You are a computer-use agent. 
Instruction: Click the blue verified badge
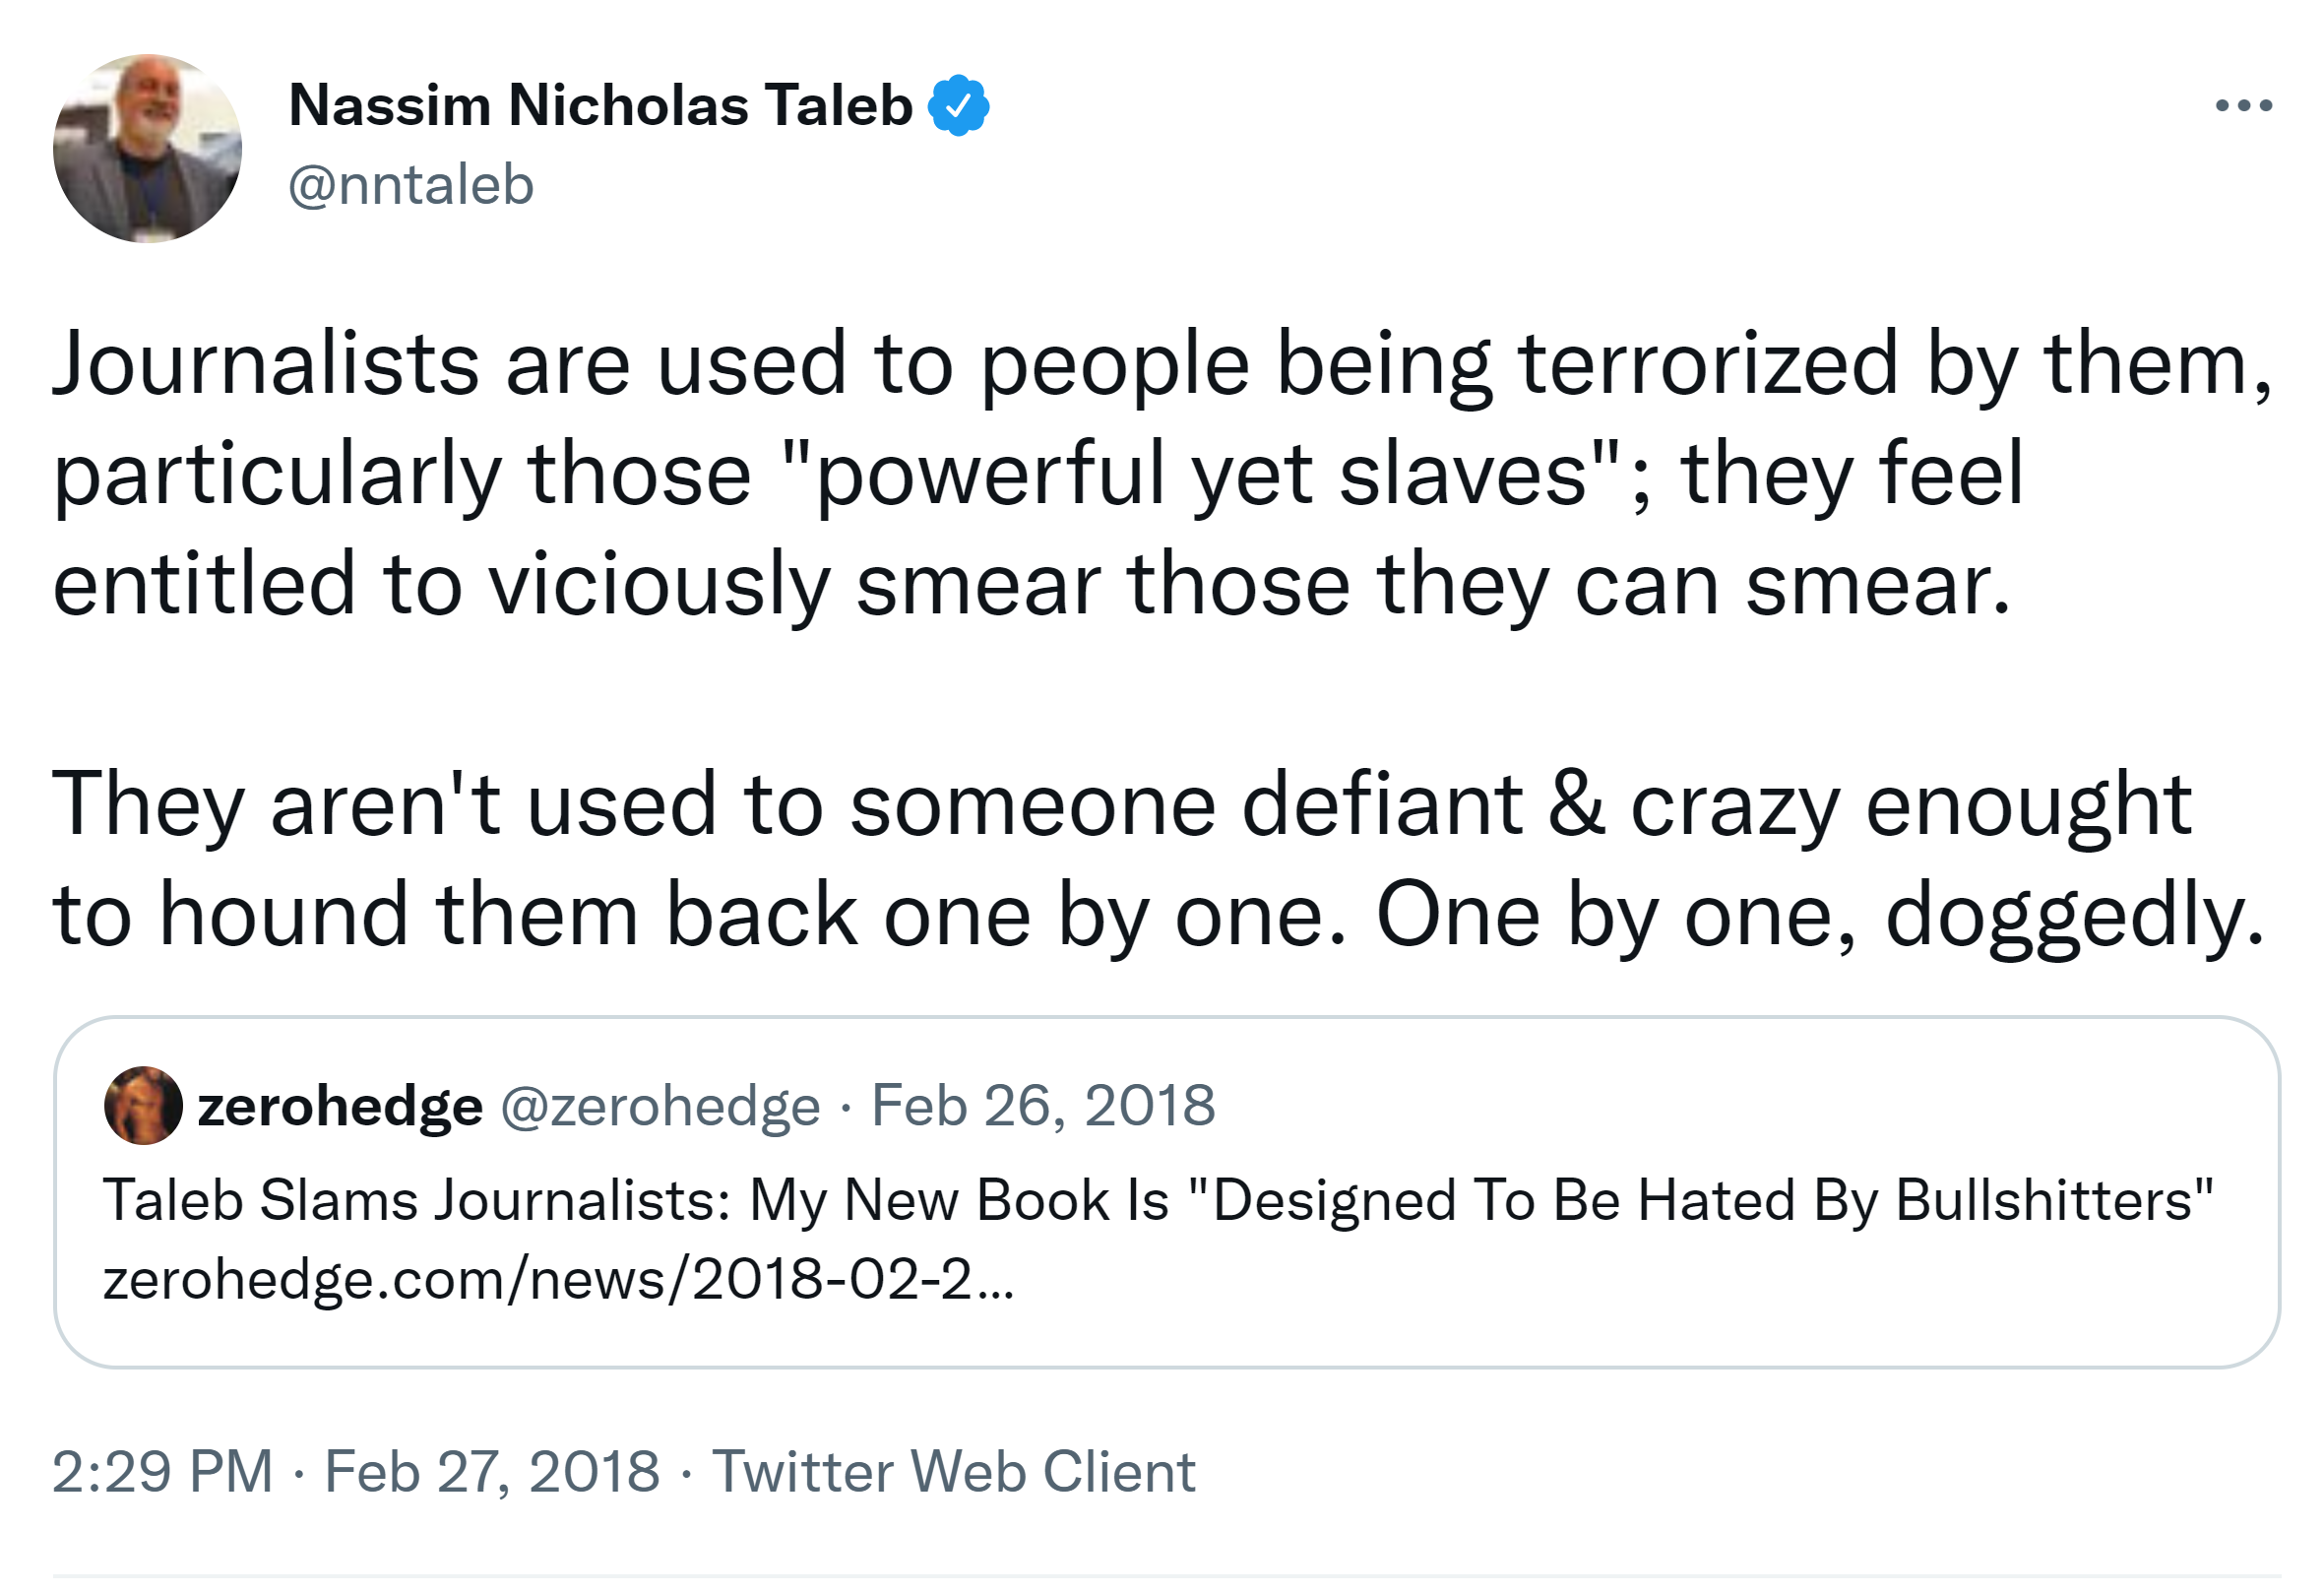point(958,105)
